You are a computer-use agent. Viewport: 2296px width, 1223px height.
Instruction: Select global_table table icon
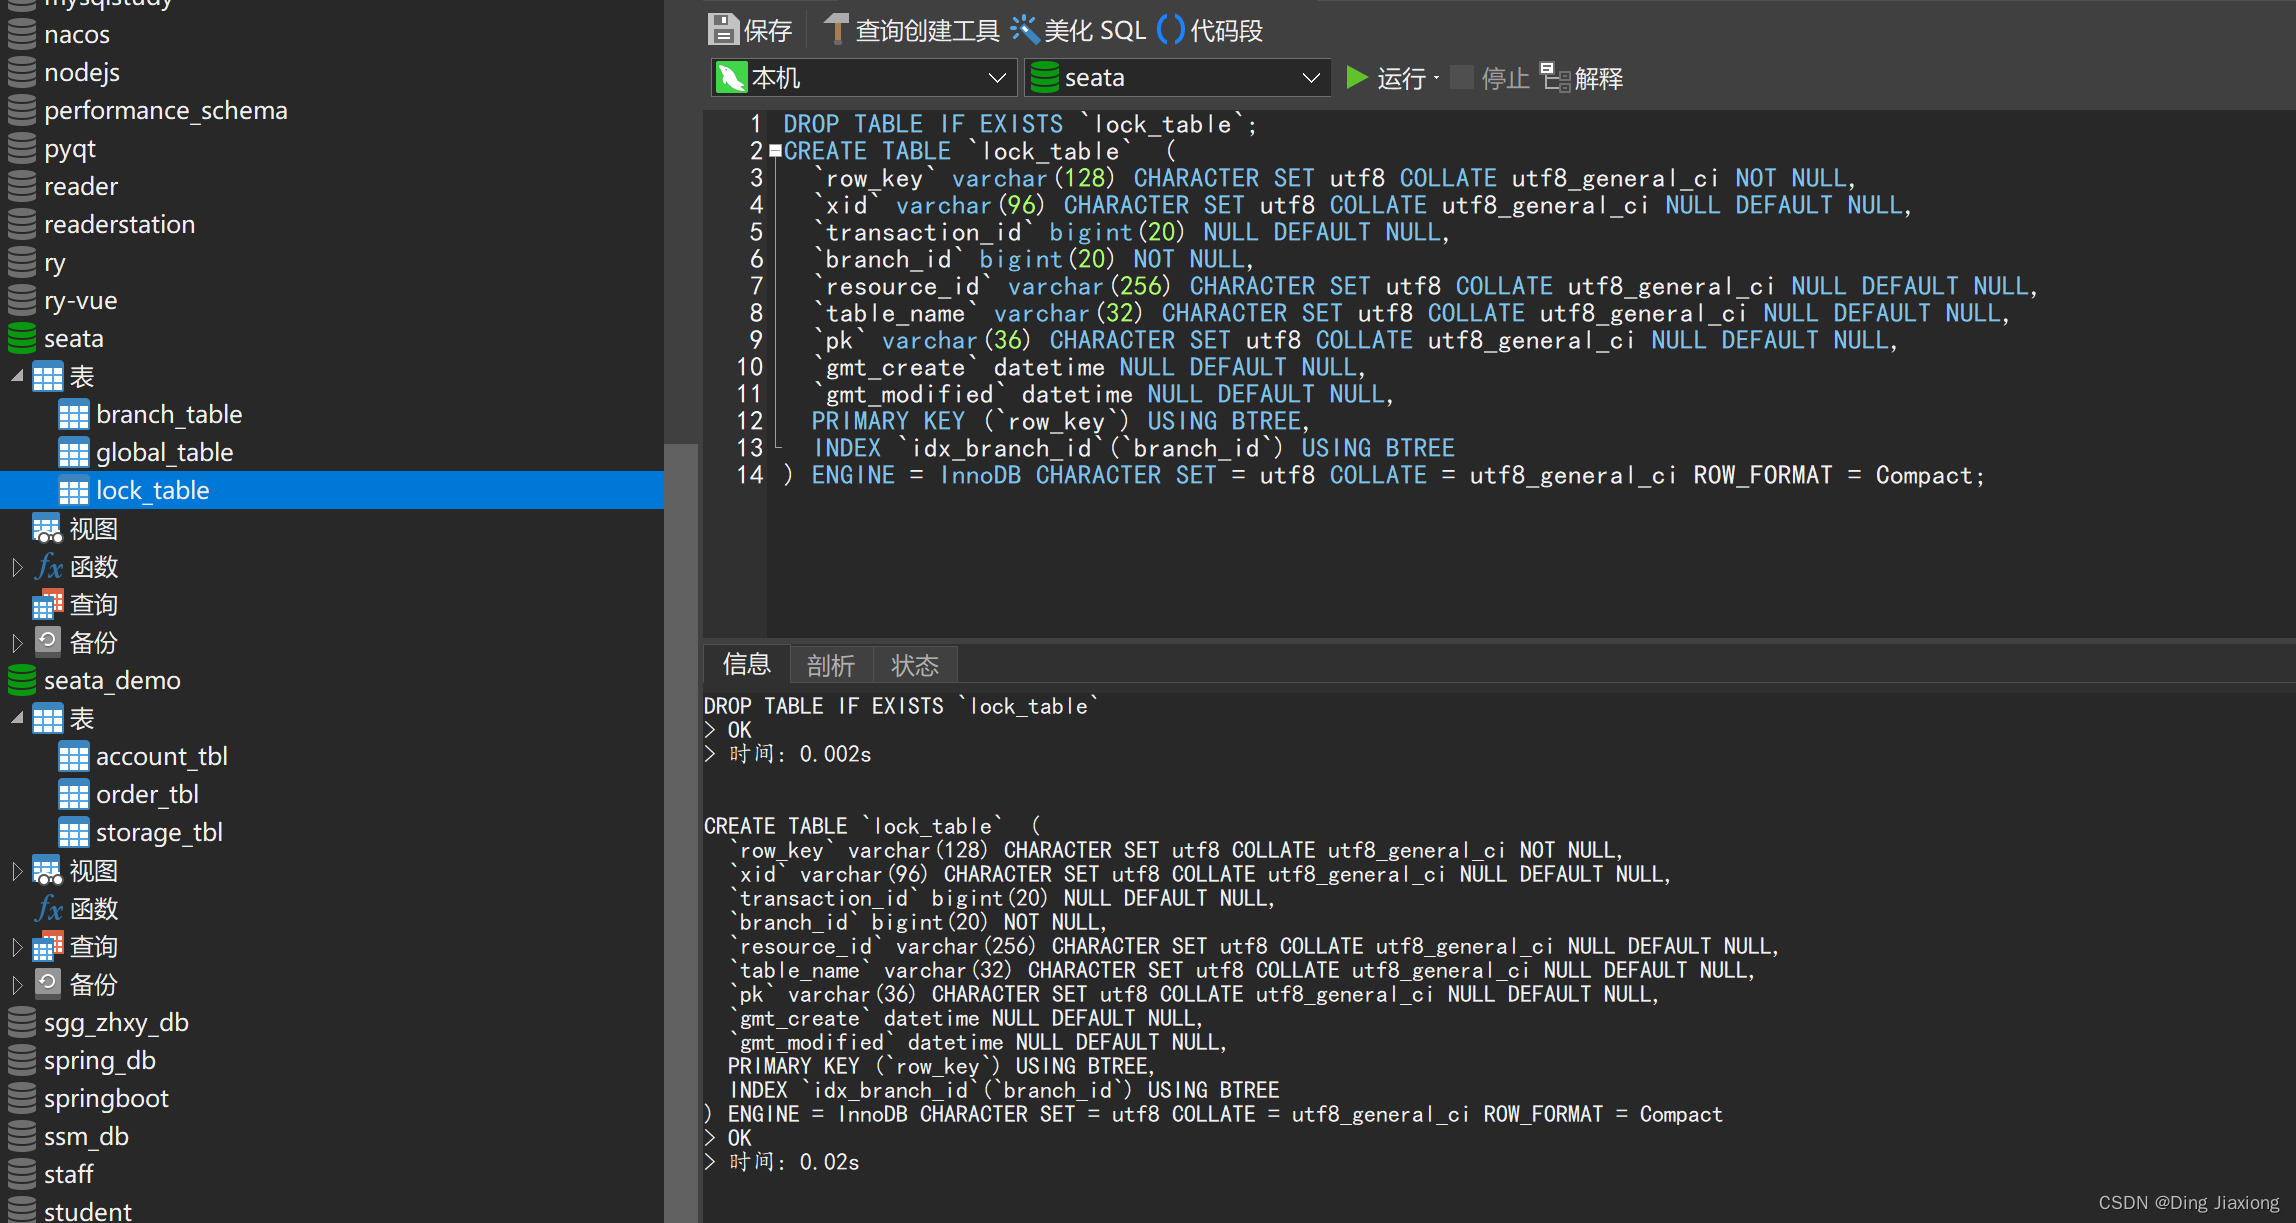pyautogui.click(x=73, y=453)
